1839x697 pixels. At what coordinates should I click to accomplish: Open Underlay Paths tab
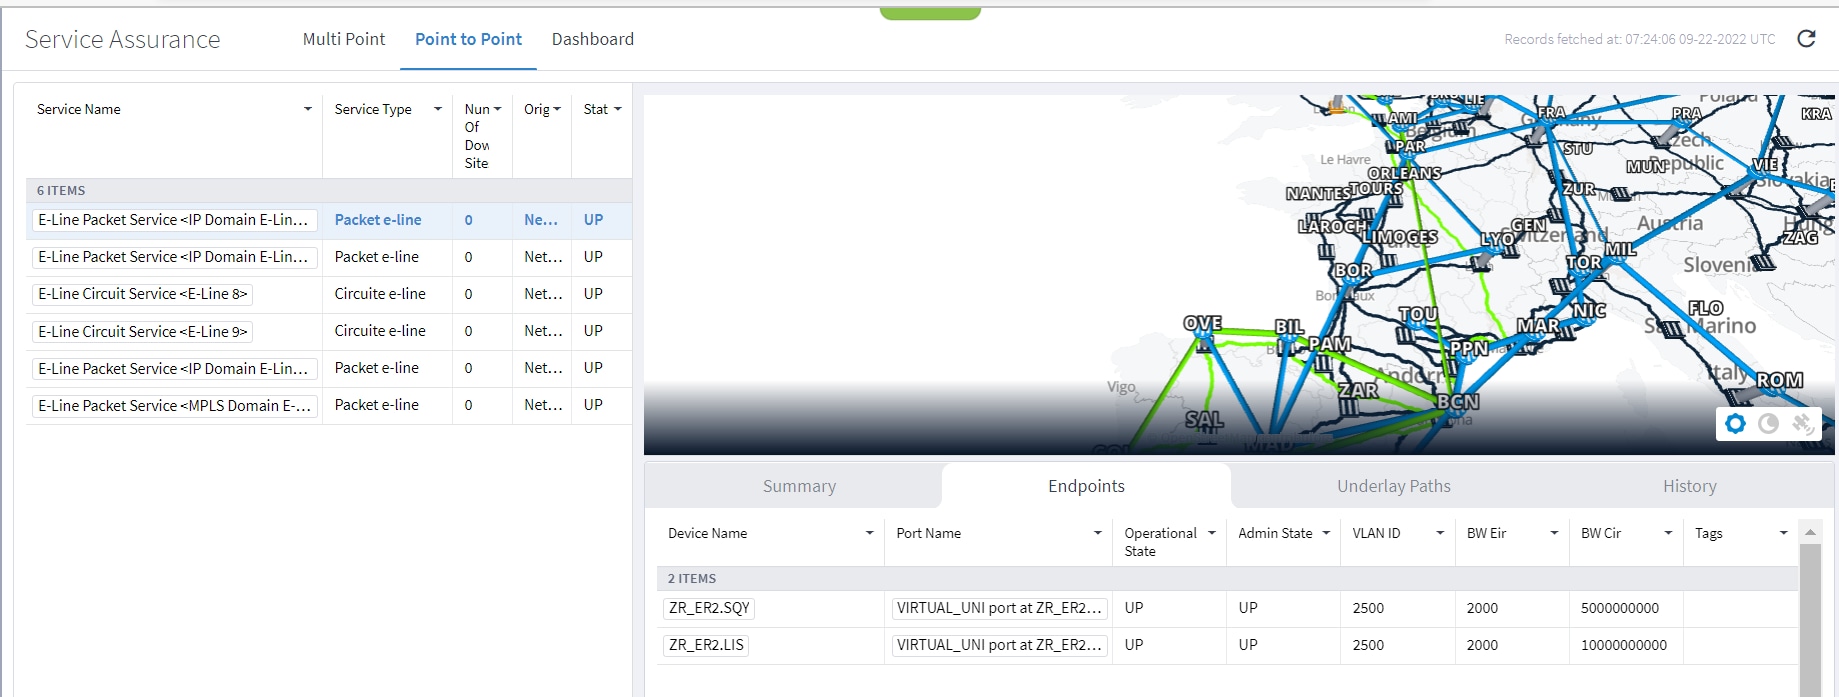tap(1393, 486)
